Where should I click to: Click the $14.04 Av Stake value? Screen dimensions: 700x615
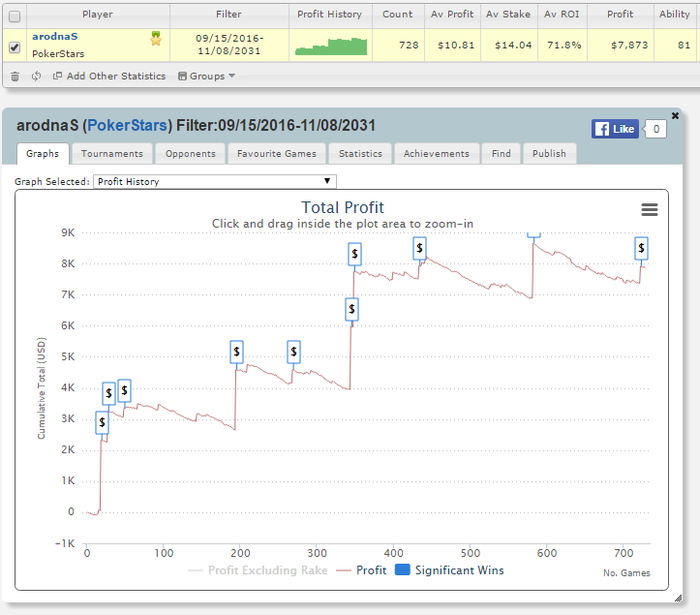pos(513,45)
